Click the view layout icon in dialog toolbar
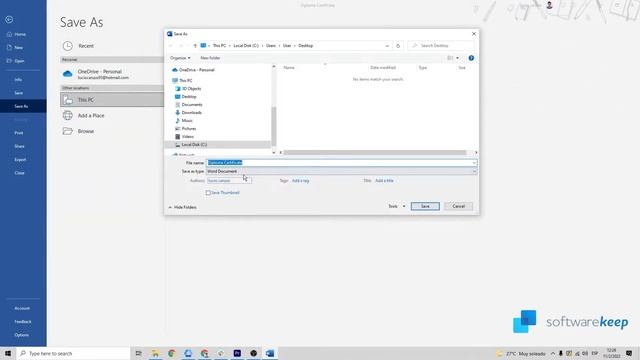The width and height of the screenshot is (640, 360). click(x=450, y=58)
